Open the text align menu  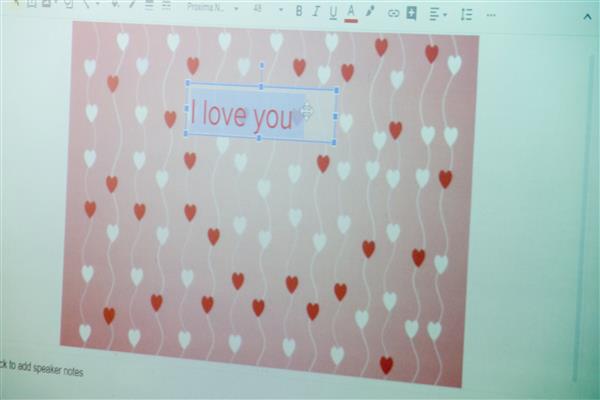434,15
